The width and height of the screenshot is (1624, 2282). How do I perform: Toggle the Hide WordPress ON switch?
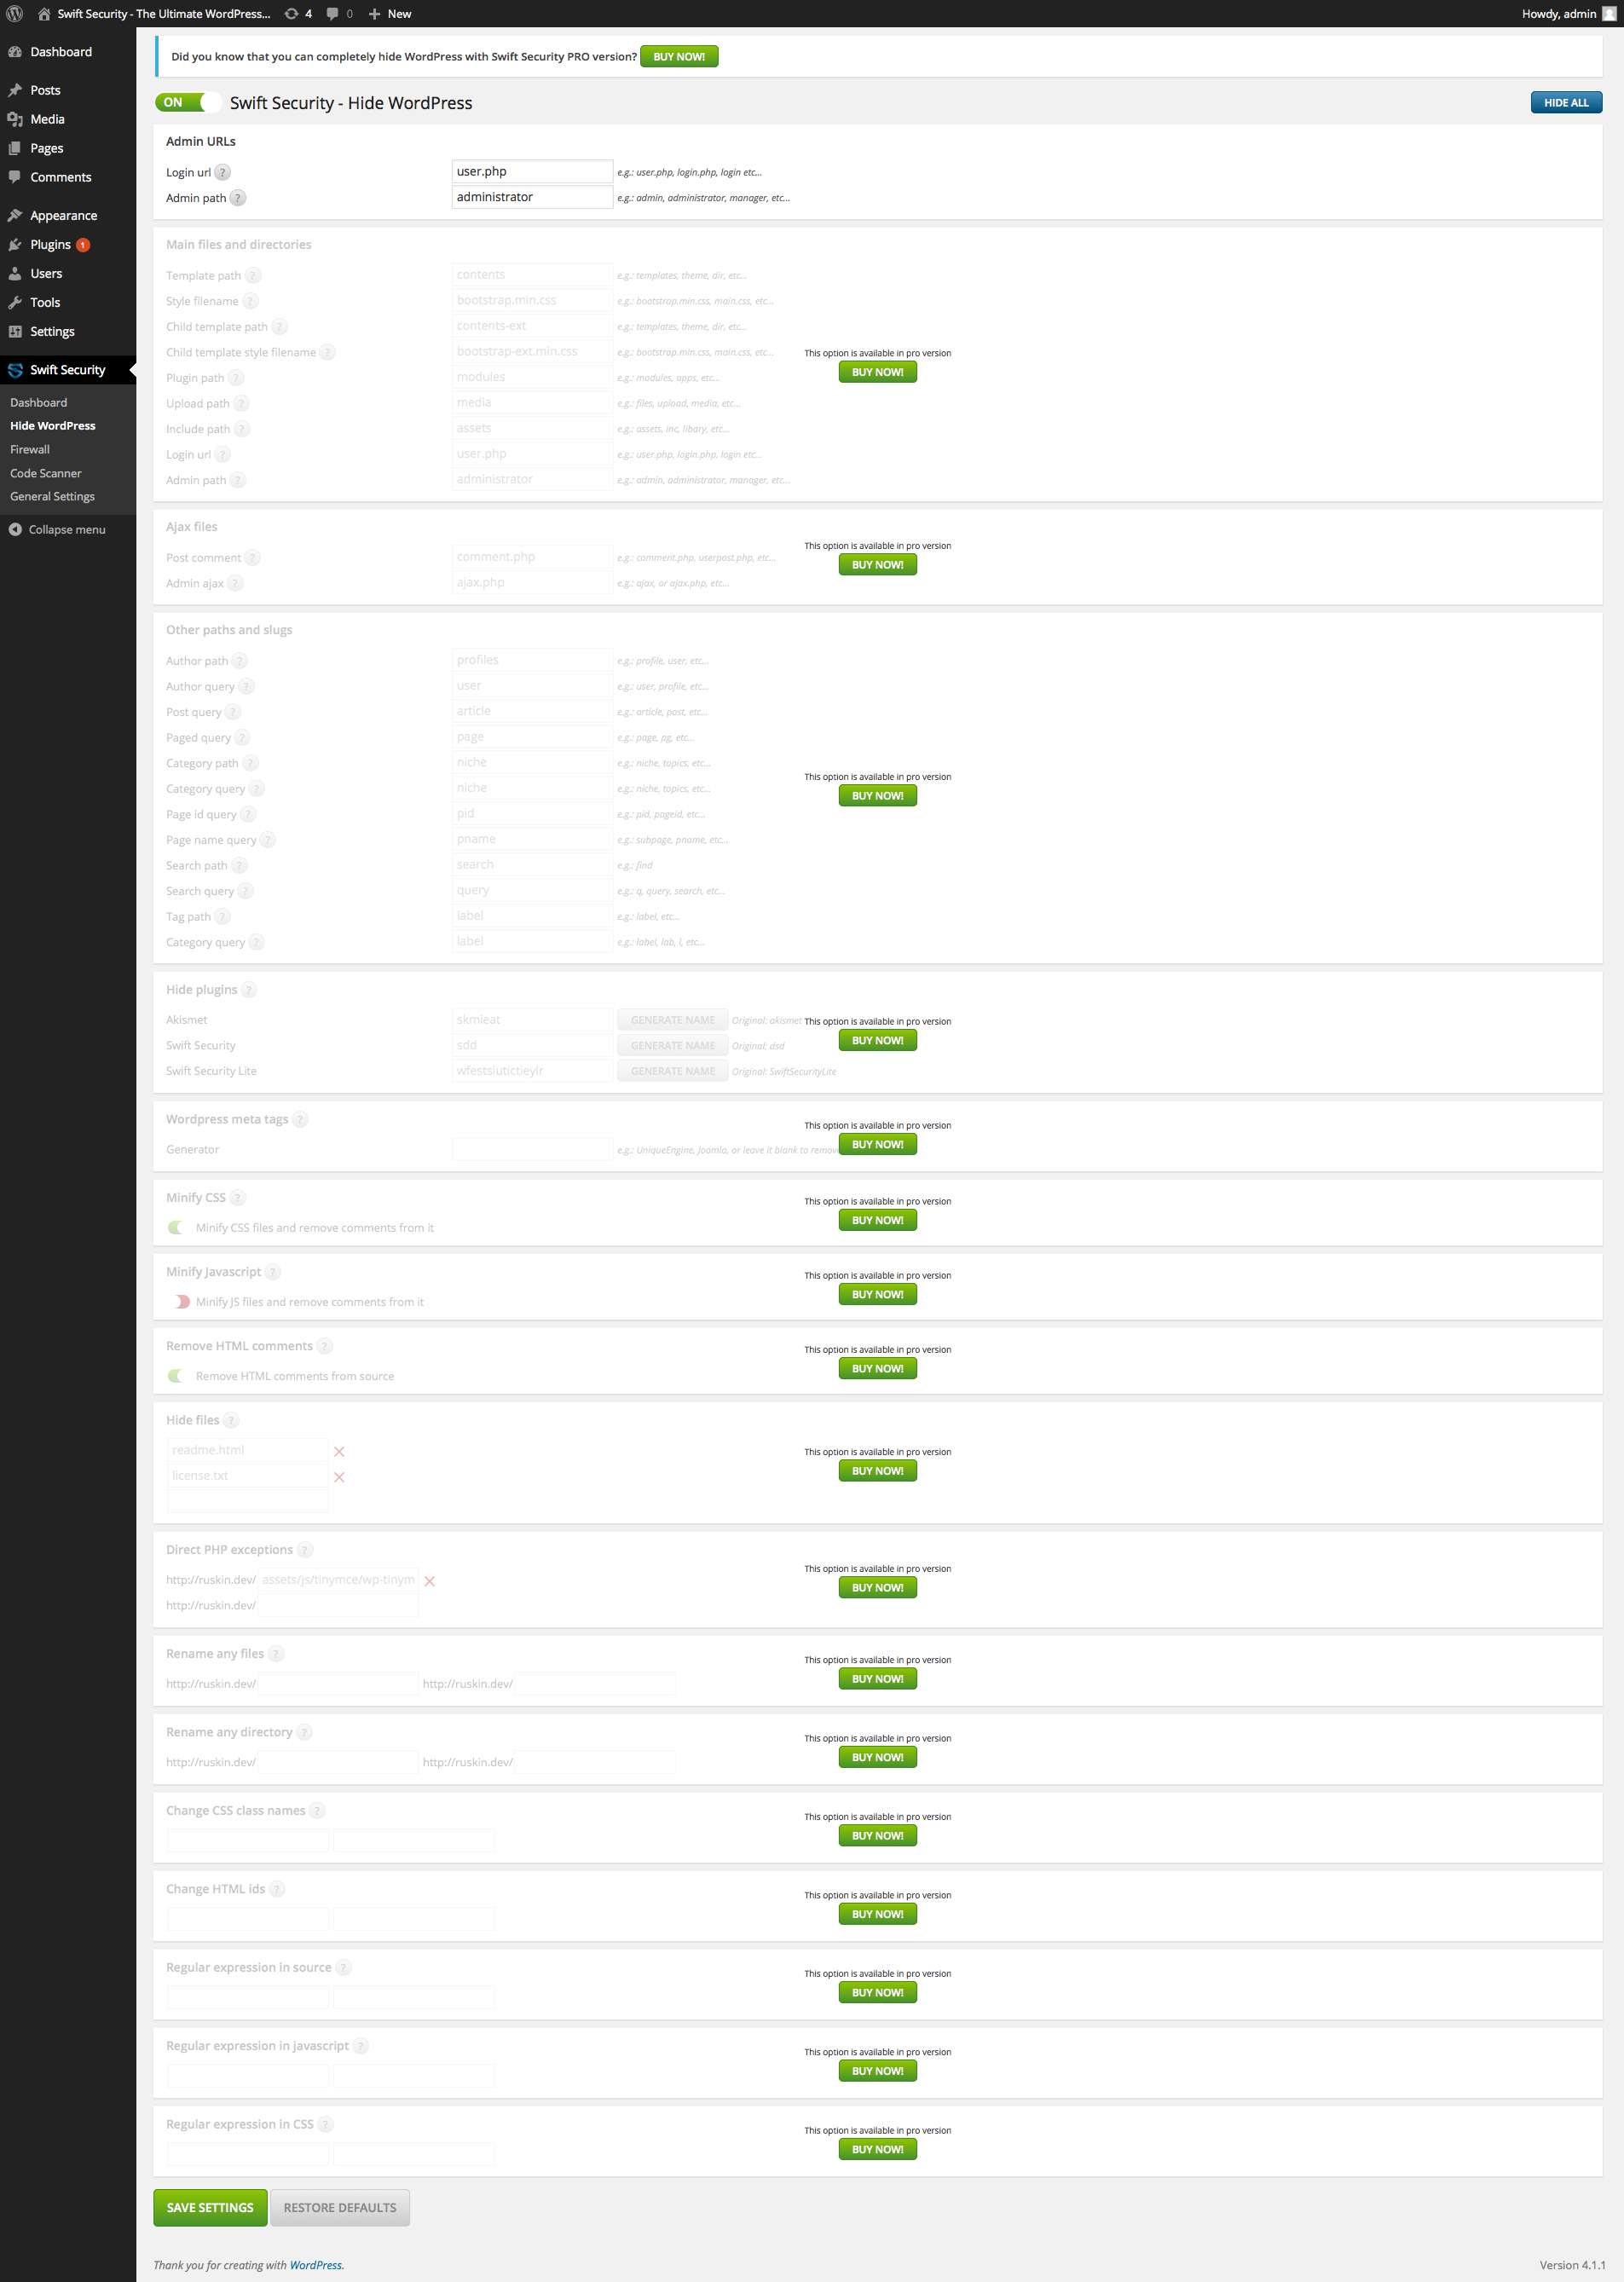point(188,103)
